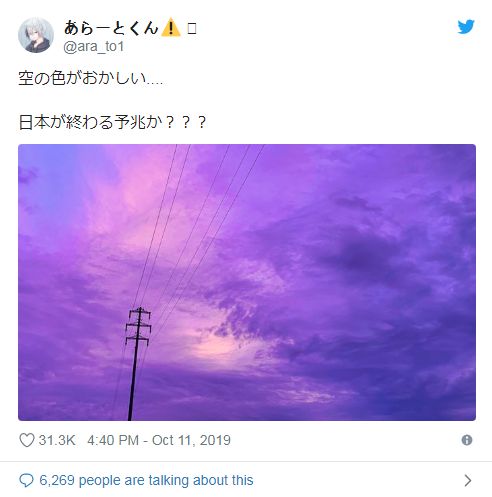Open "6,269 people are talking about this"
Screen dimensions: 492x497
146,480
